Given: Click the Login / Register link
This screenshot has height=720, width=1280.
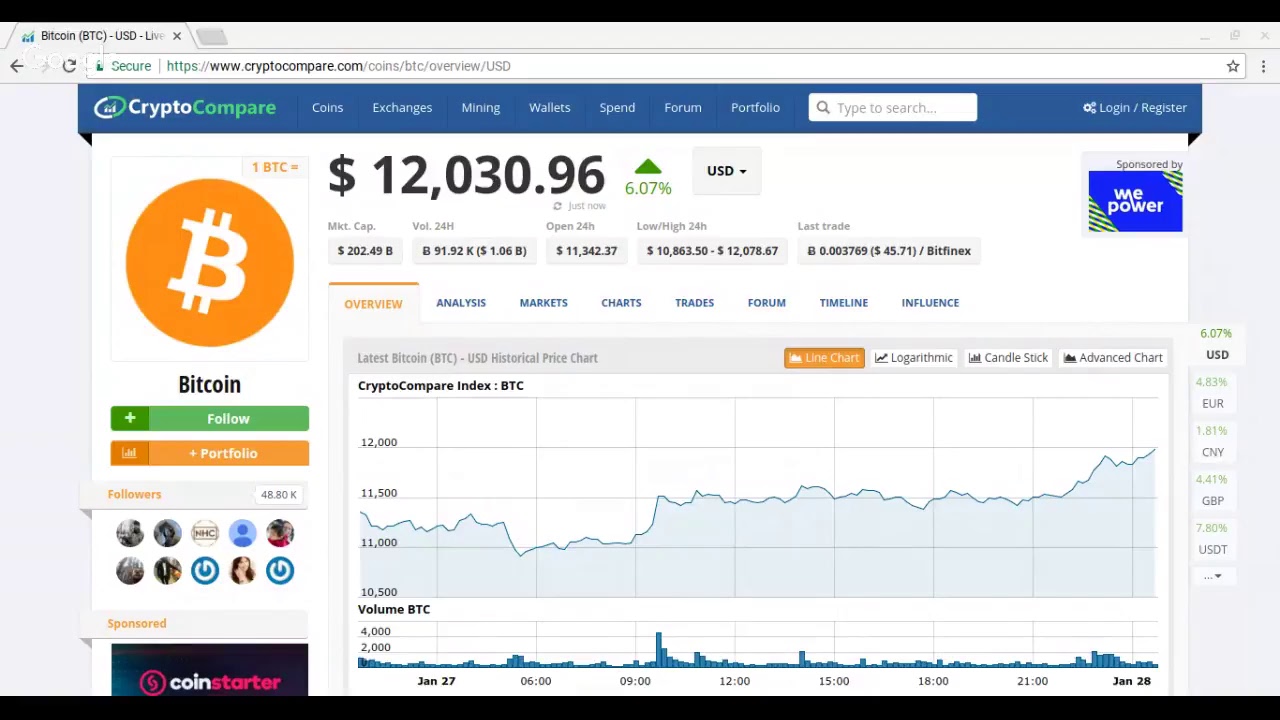Looking at the screenshot, I should [x=1135, y=107].
